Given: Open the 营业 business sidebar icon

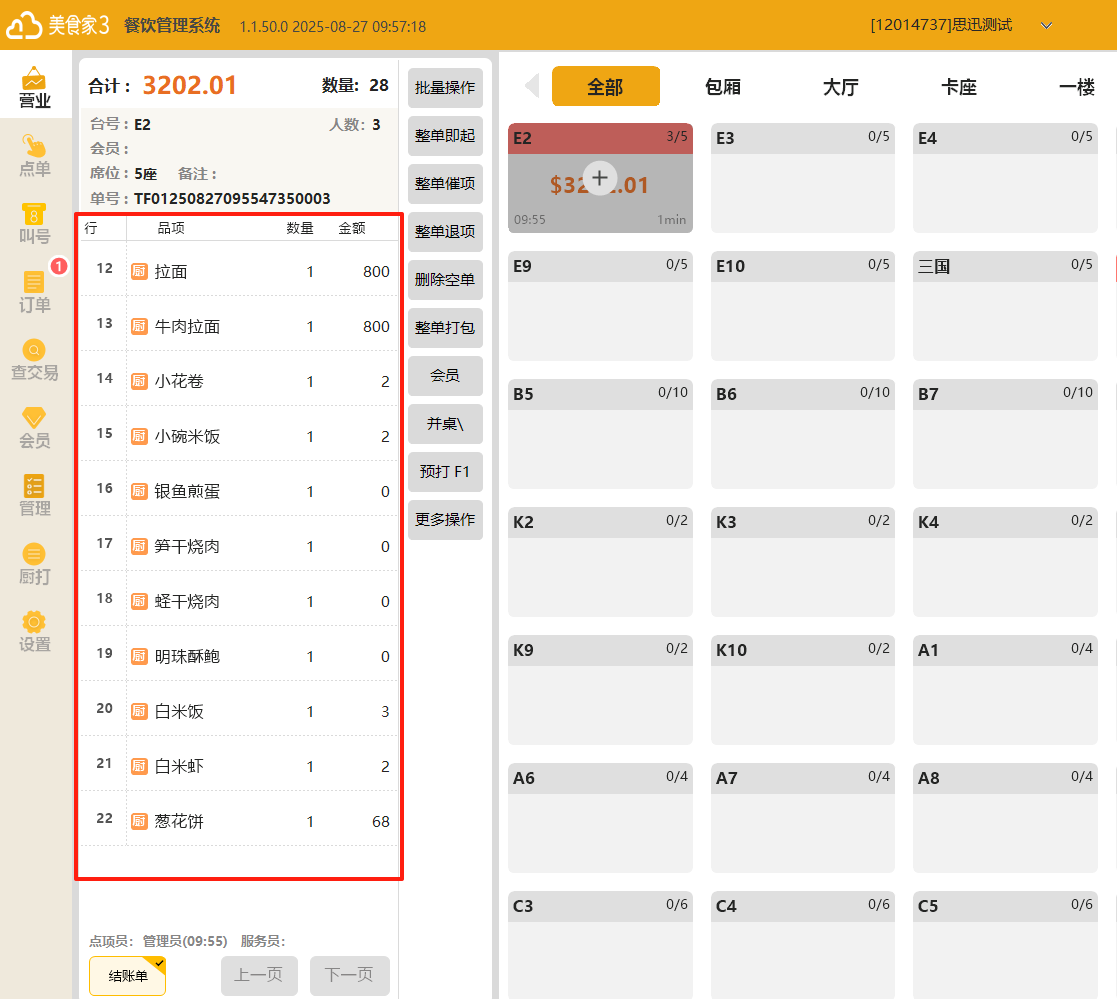Looking at the screenshot, I should coord(35,88).
